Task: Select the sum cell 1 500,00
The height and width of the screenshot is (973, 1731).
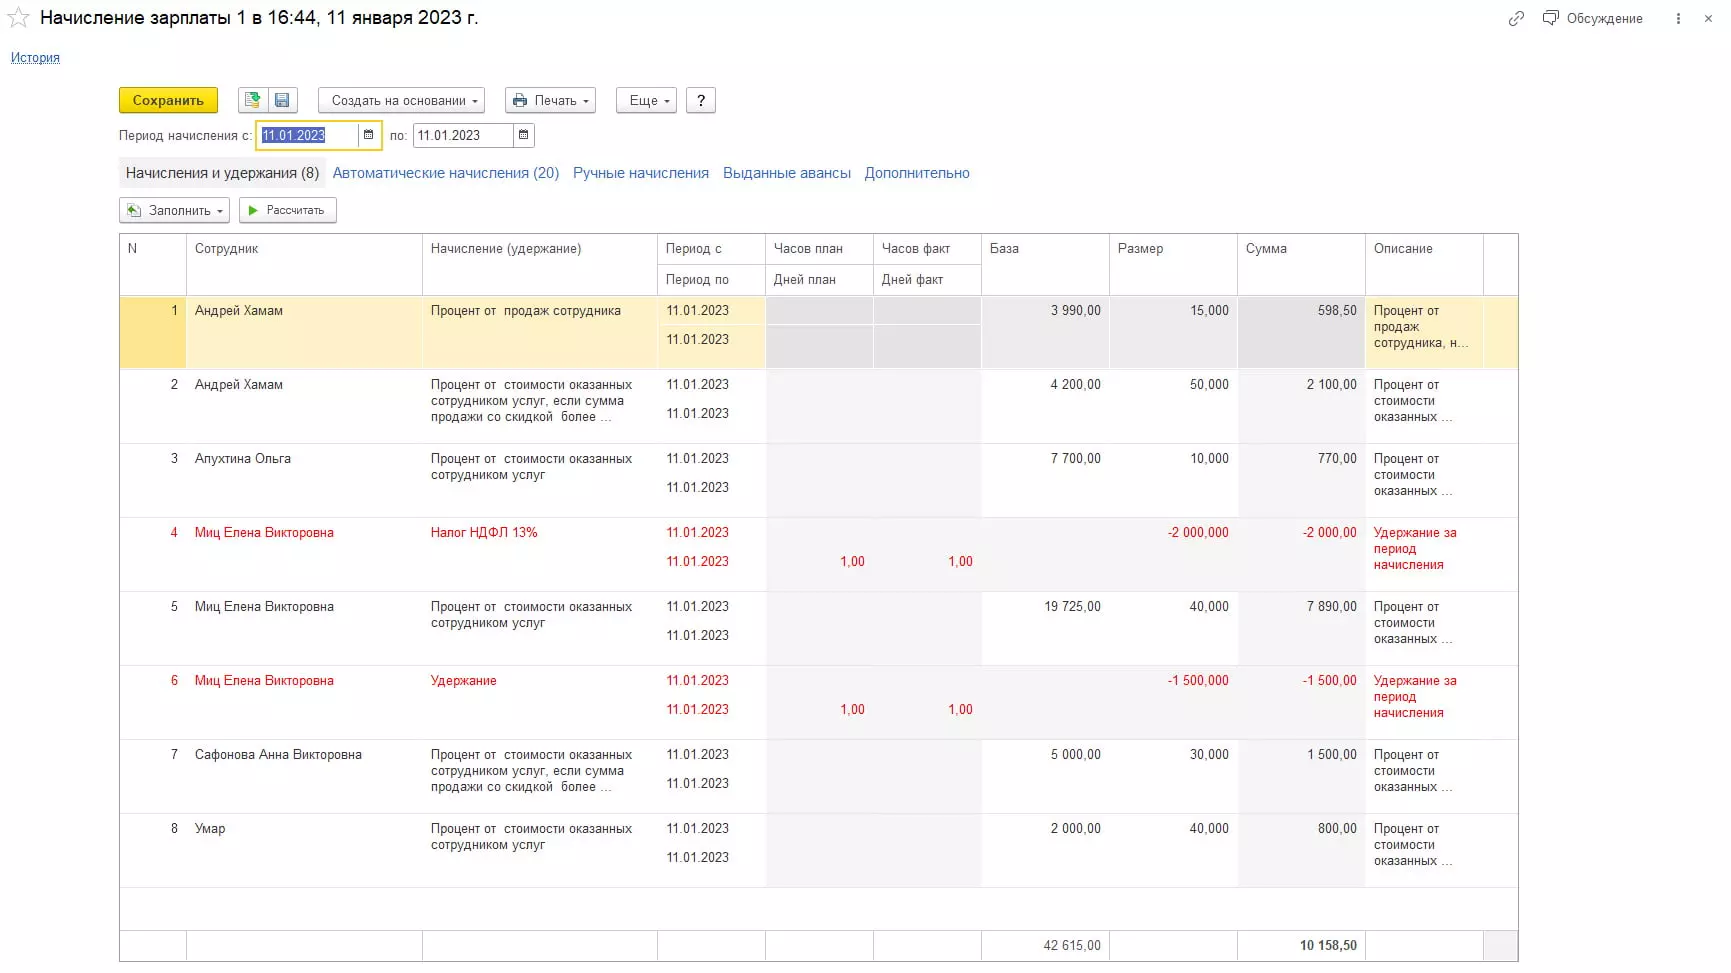Action: 1301,776
